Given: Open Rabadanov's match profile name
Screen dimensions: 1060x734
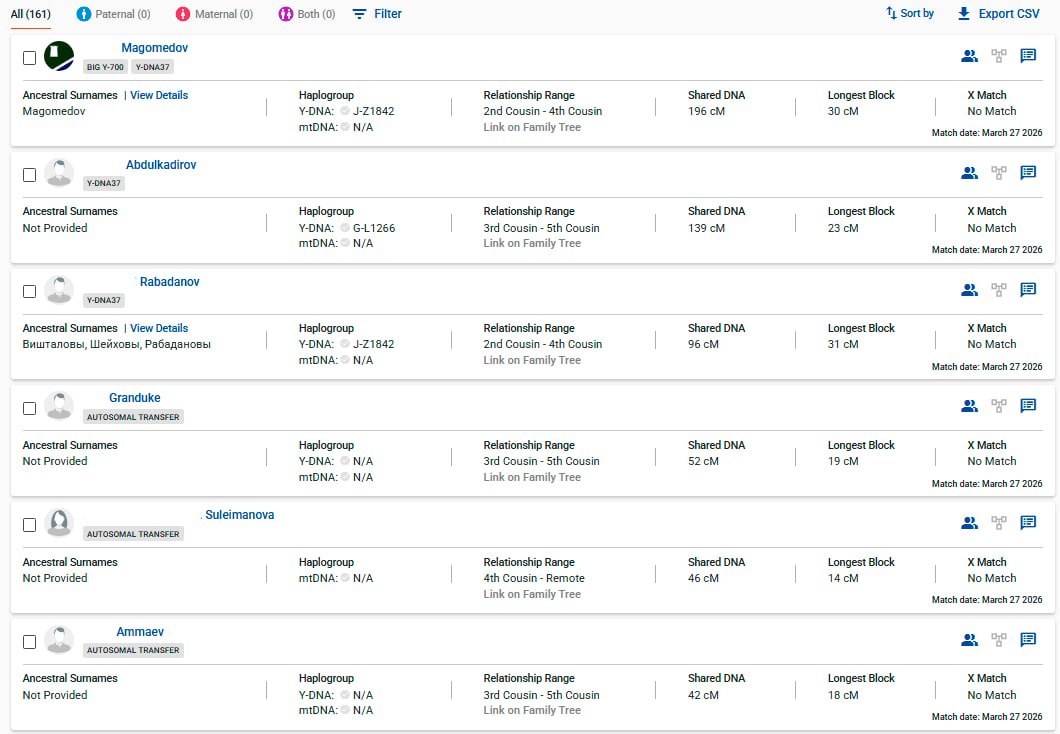Looking at the screenshot, I should pyautogui.click(x=170, y=282).
